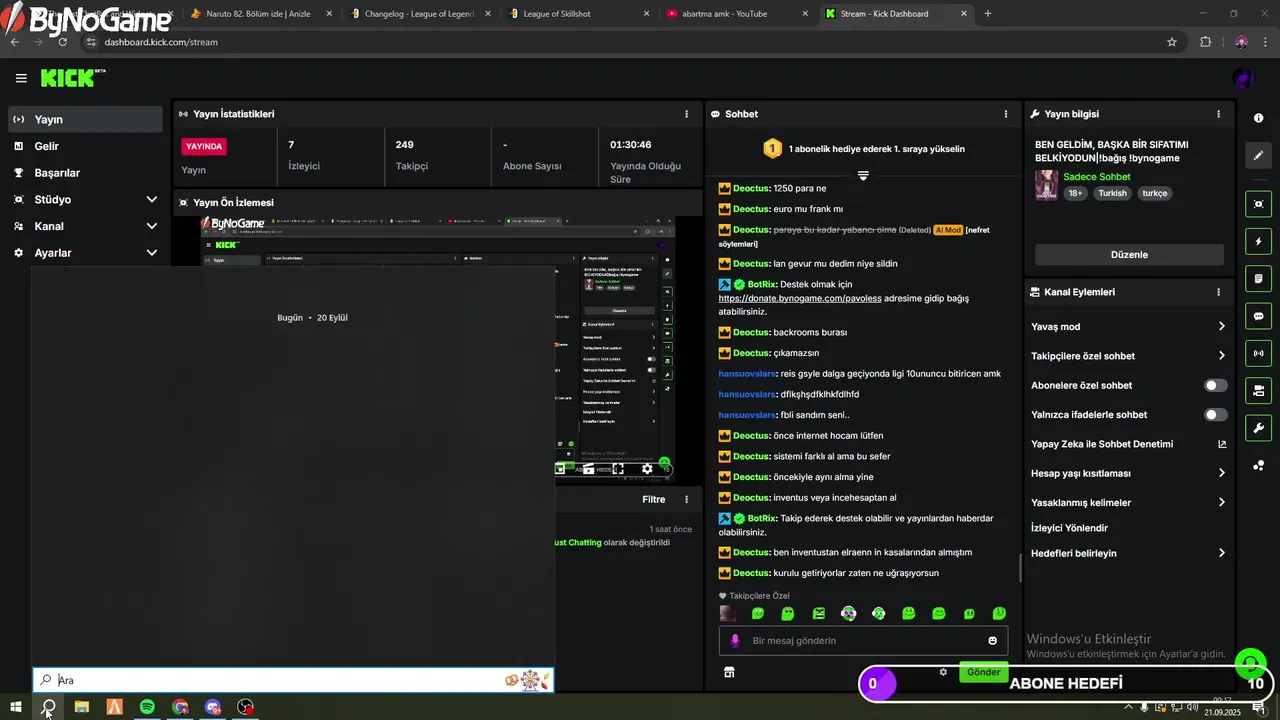Click the Just Chatting link in activity feed
Screen dimensions: 1280x720
577,542
